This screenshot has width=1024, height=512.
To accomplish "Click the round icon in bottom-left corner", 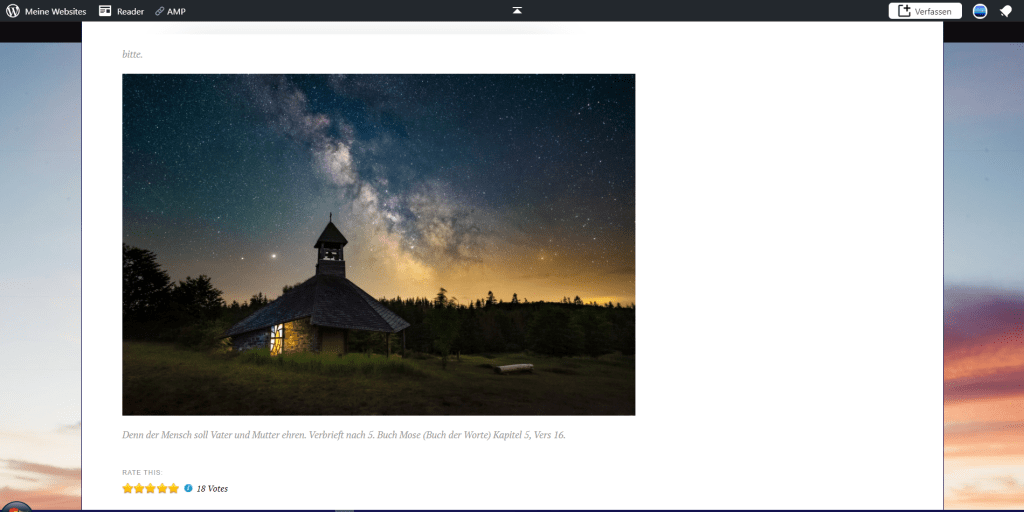I will tap(15, 507).
